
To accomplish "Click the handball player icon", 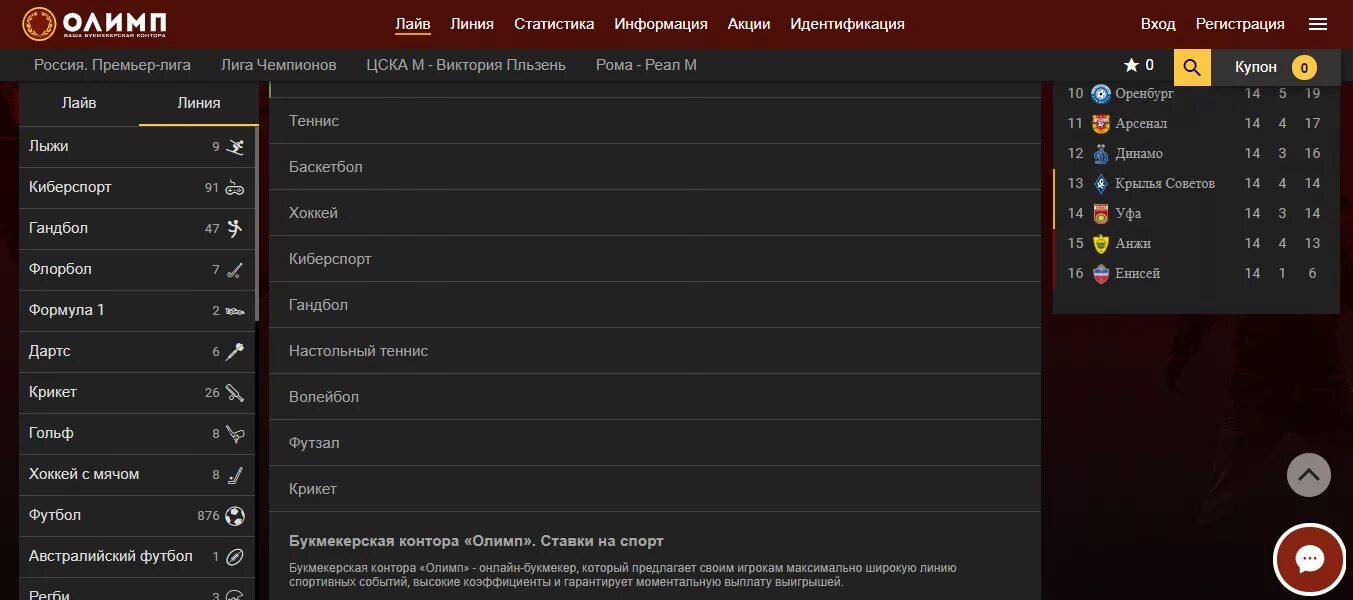I will [235, 229].
